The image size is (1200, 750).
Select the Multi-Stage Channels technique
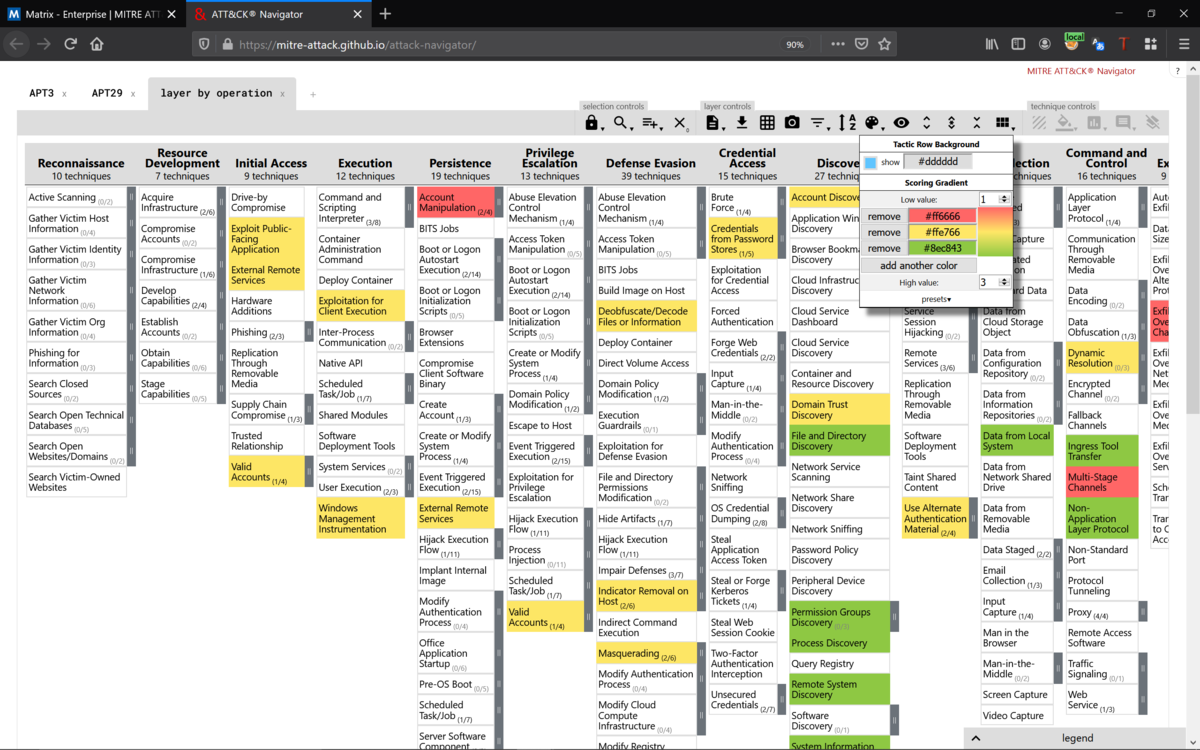pos(1100,482)
